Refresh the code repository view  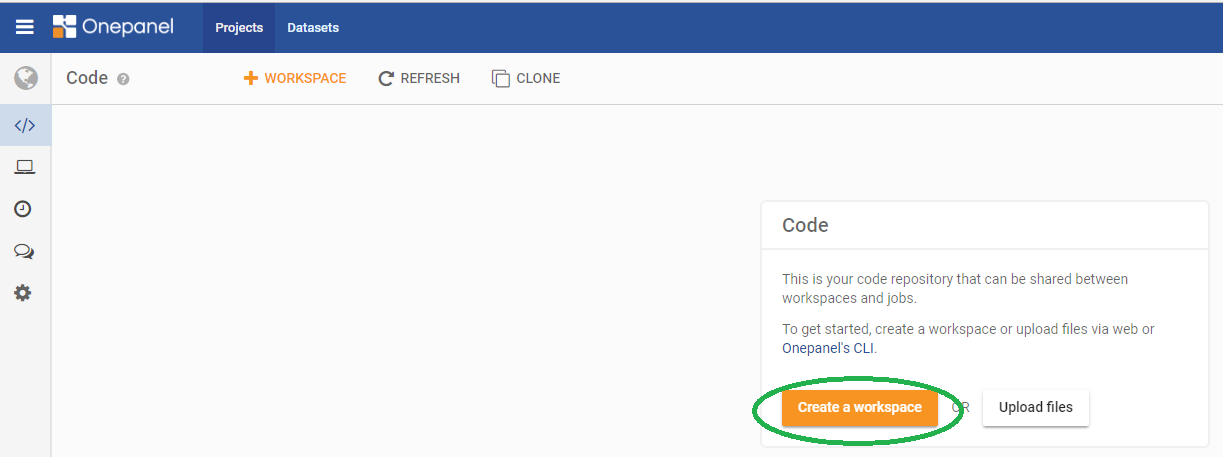point(419,78)
